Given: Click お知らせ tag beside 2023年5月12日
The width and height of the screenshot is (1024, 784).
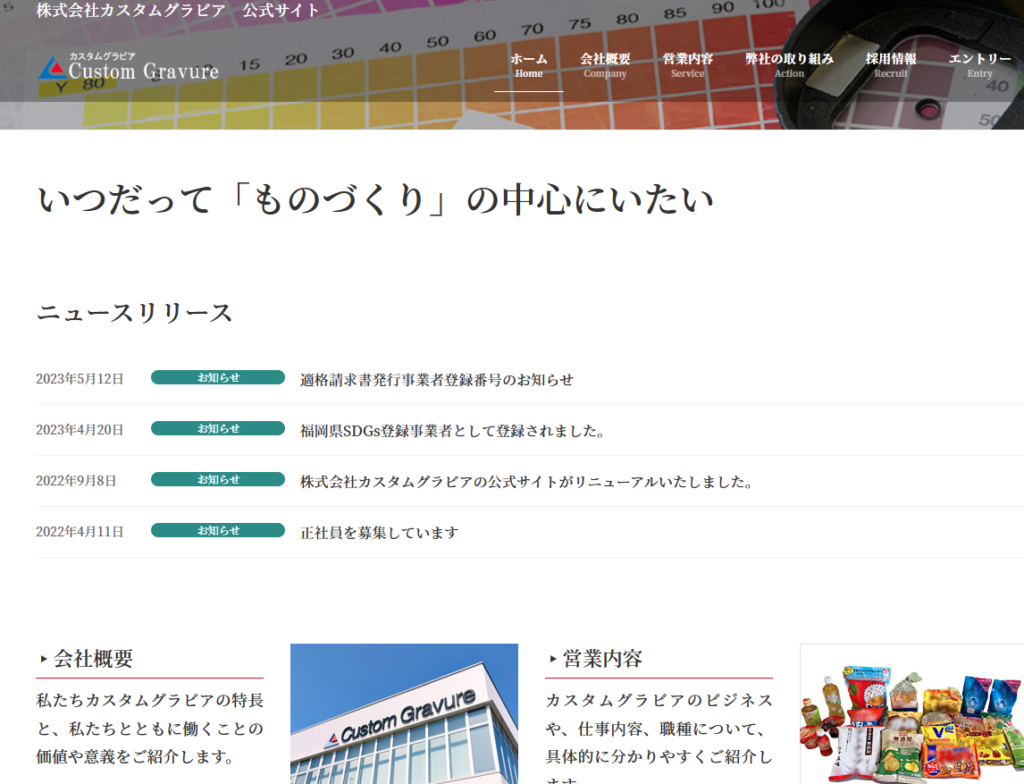Looking at the screenshot, I should point(218,378).
